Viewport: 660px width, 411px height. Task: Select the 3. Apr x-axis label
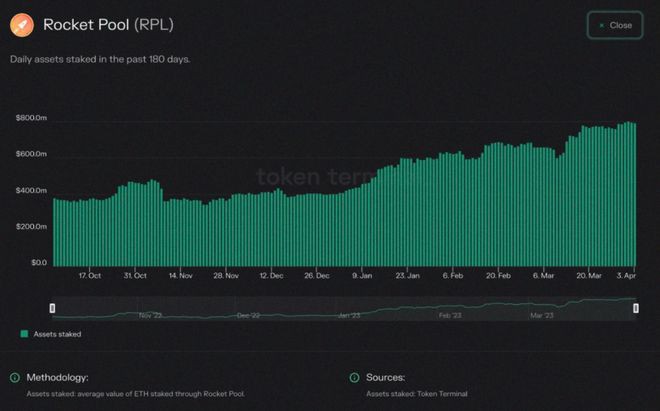click(x=627, y=275)
